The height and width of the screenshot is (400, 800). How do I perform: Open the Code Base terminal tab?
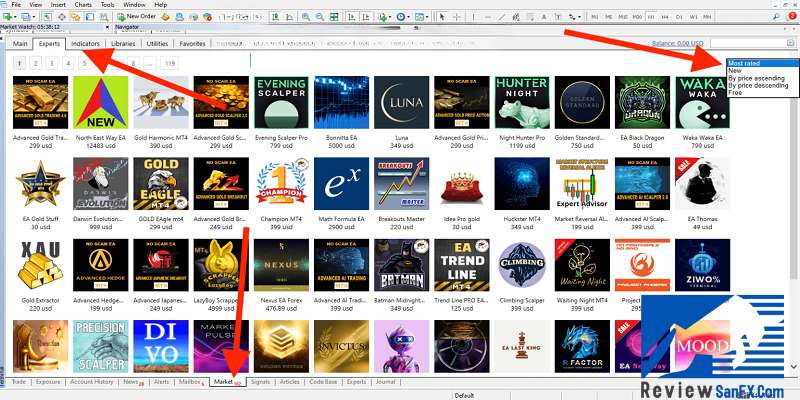pyautogui.click(x=323, y=382)
